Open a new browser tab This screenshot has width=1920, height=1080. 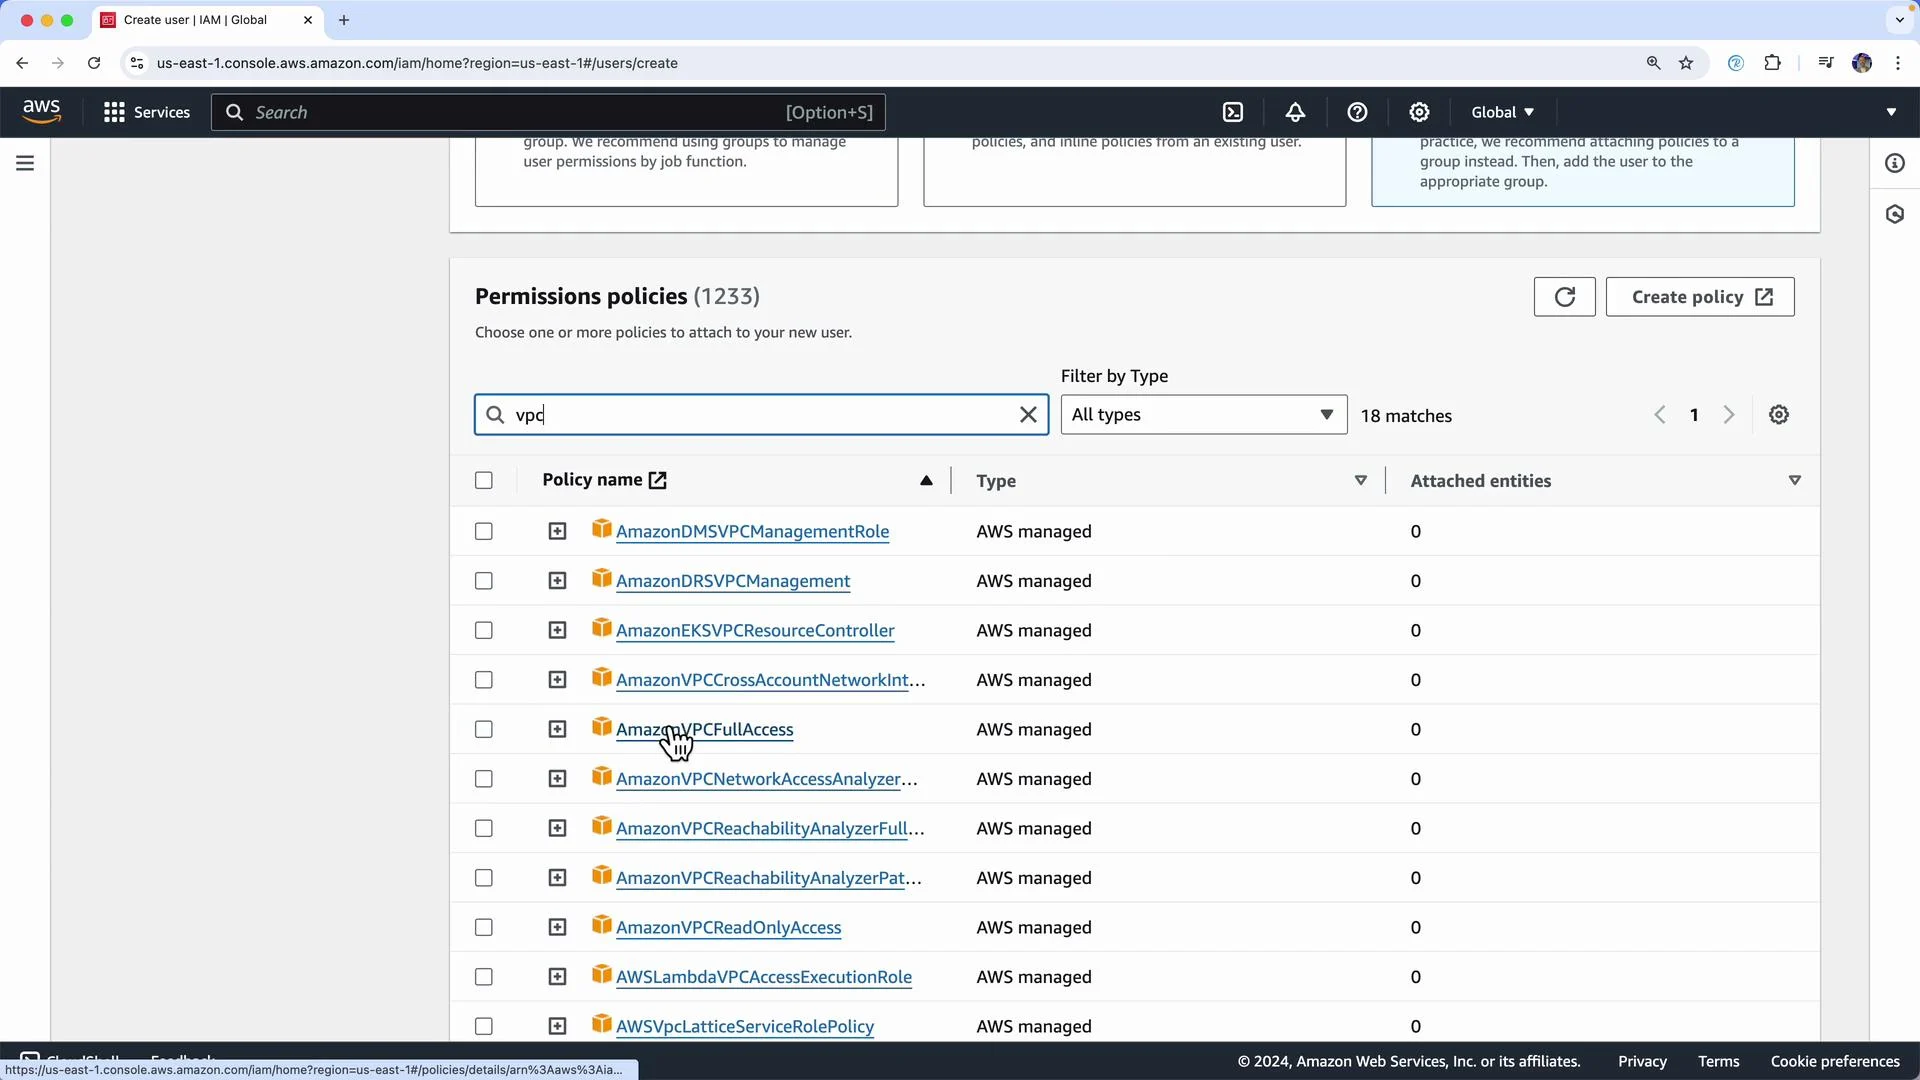point(344,20)
